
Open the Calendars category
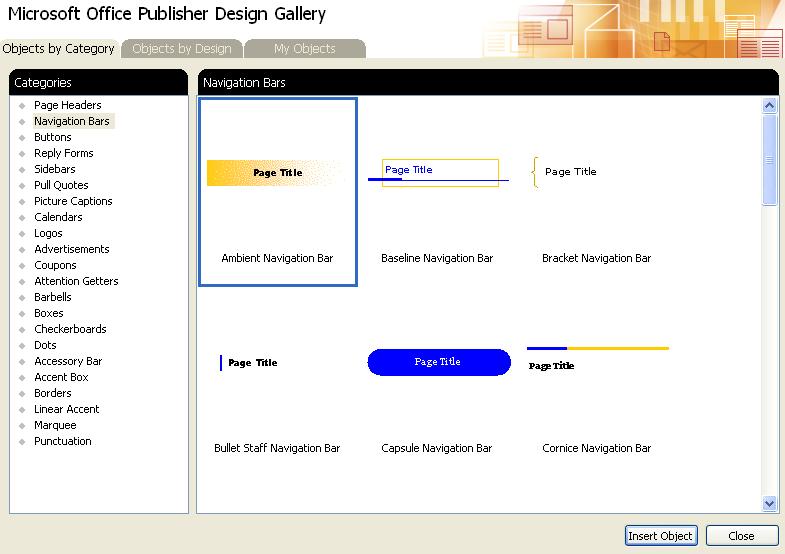pyautogui.click(x=58, y=217)
